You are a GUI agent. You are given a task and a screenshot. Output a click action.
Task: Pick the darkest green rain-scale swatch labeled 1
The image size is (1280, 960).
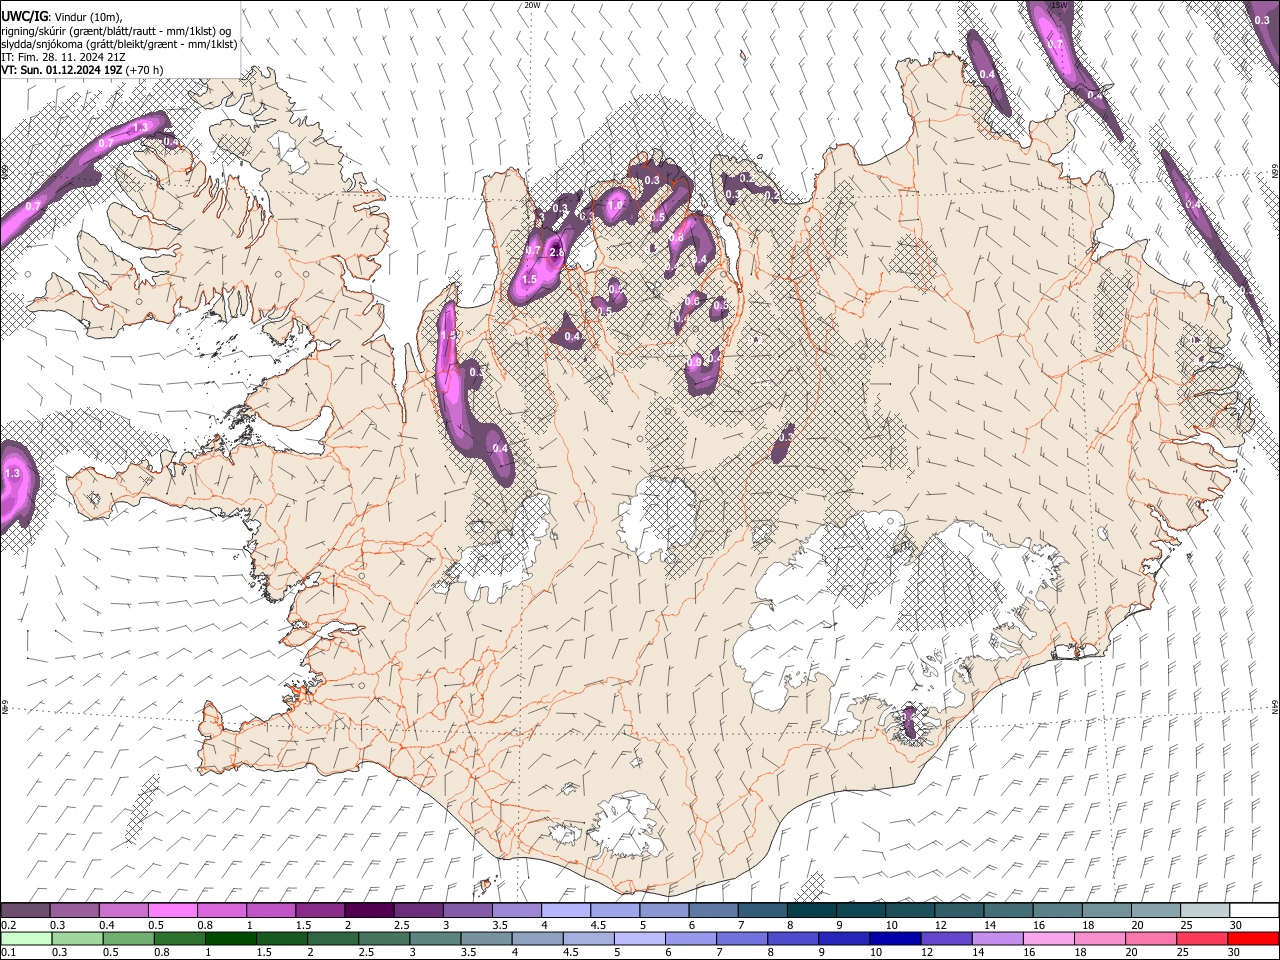[x=230, y=938]
